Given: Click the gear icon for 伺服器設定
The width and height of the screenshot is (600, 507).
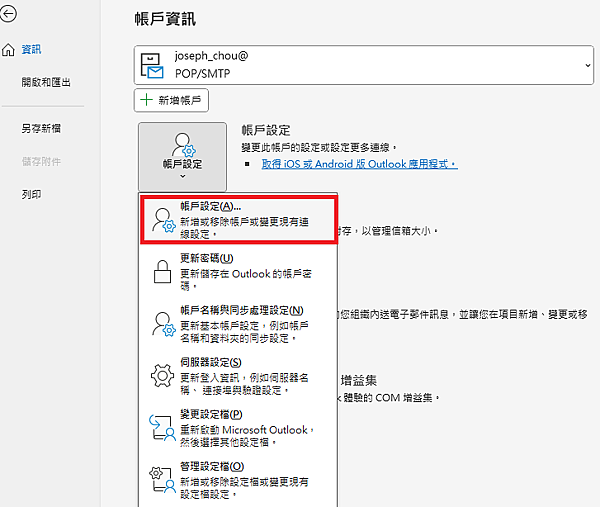Looking at the screenshot, I should click(x=162, y=376).
